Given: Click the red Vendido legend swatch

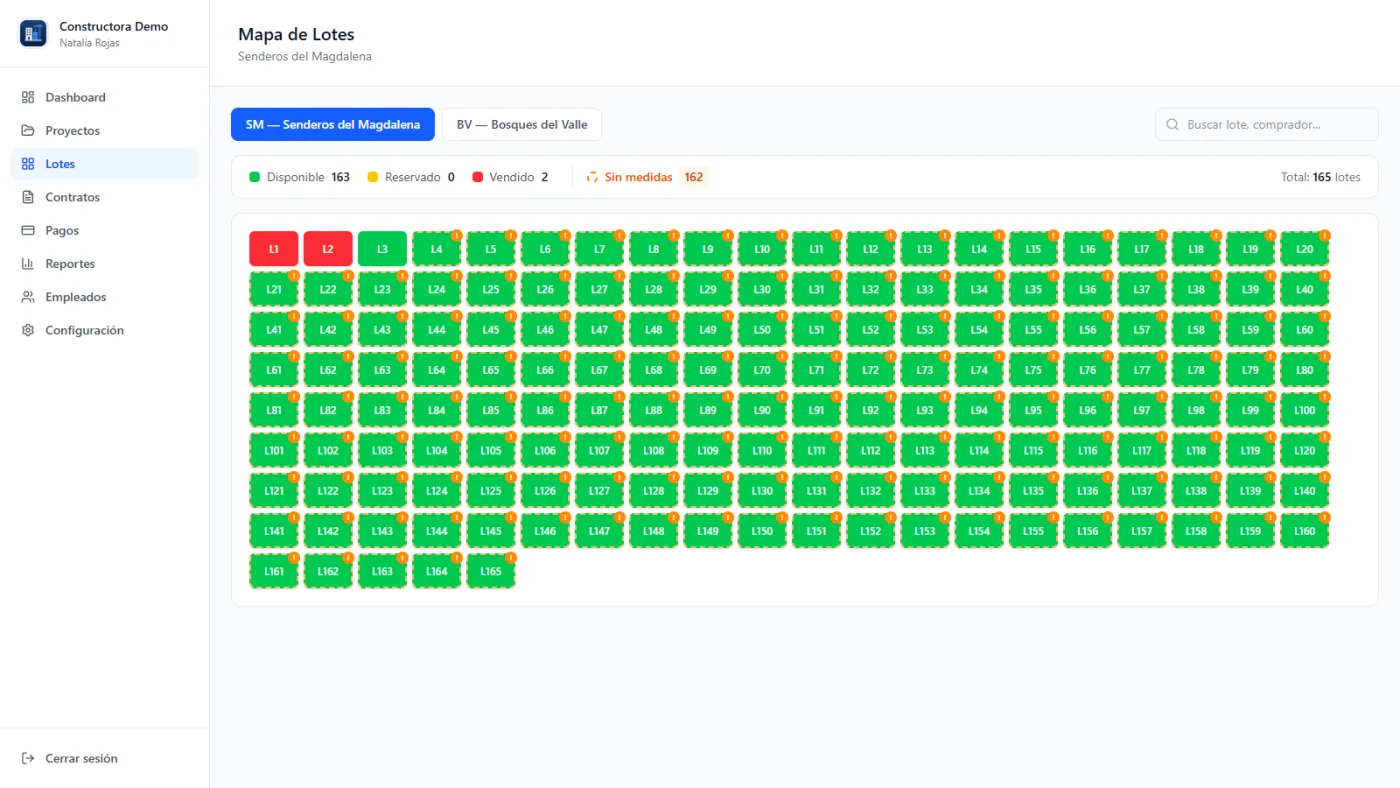Looking at the screenshot, I should coord(477,177).
